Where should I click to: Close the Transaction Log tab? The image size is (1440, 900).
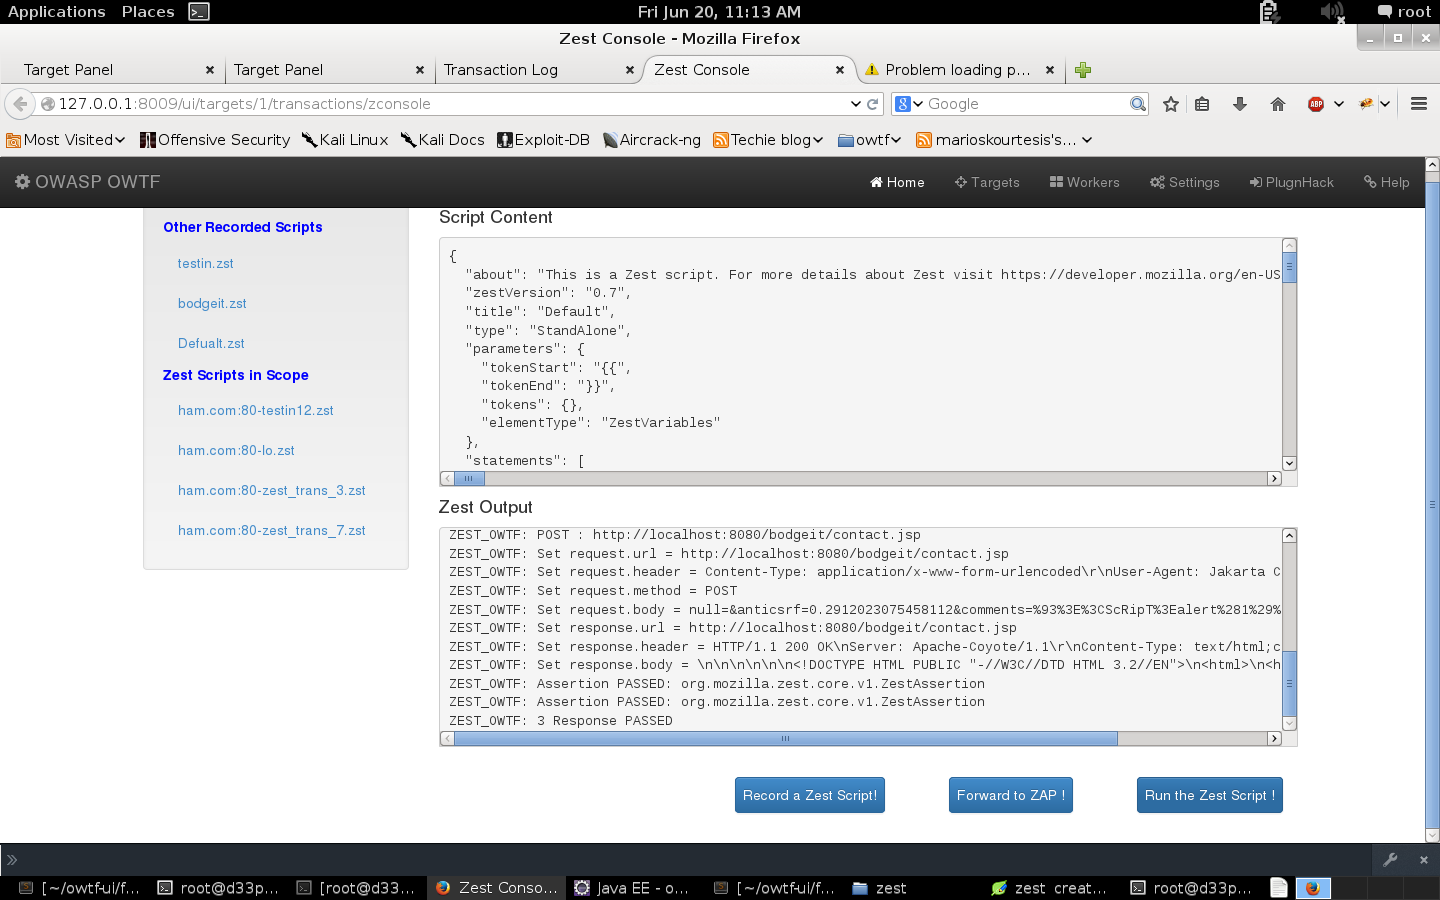[x=630, y=70]
